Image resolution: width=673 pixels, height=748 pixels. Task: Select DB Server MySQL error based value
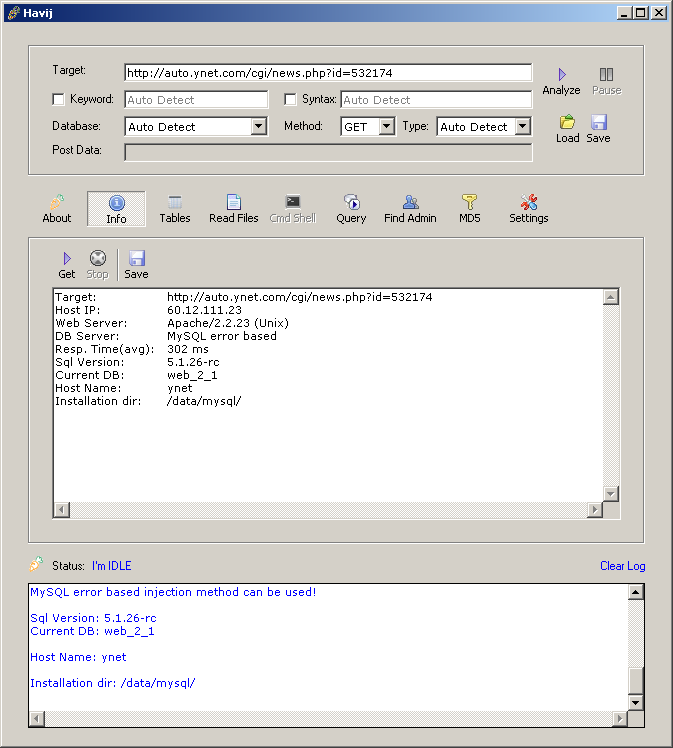coord(222,336)
